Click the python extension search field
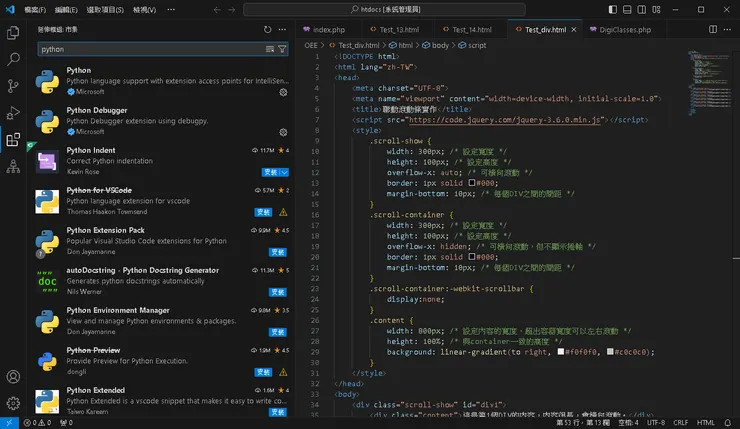The image size is (740, 429). 150,48
